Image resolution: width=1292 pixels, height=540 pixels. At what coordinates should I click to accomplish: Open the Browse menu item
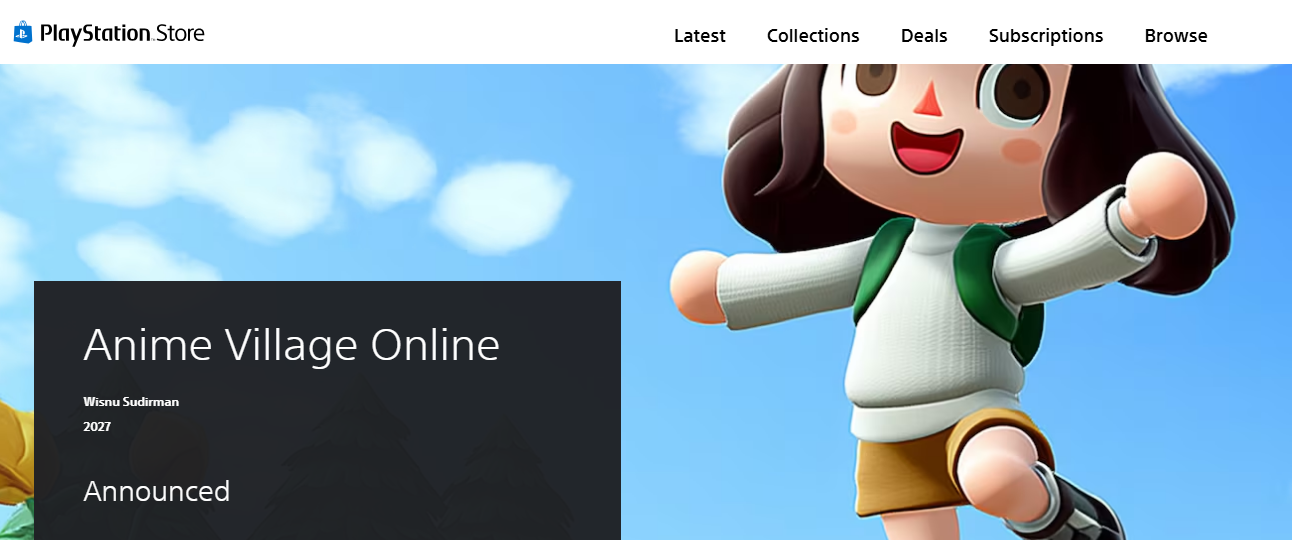point(1176,36)
